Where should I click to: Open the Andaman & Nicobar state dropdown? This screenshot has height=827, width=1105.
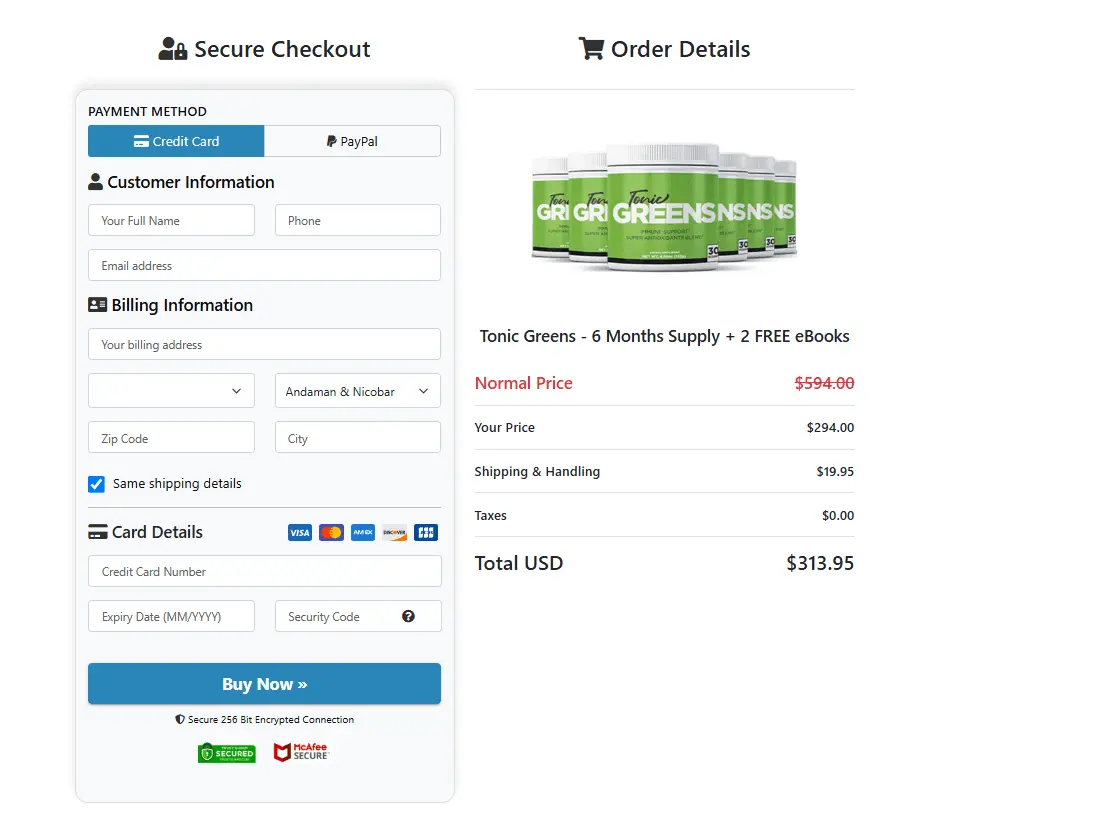357,390
